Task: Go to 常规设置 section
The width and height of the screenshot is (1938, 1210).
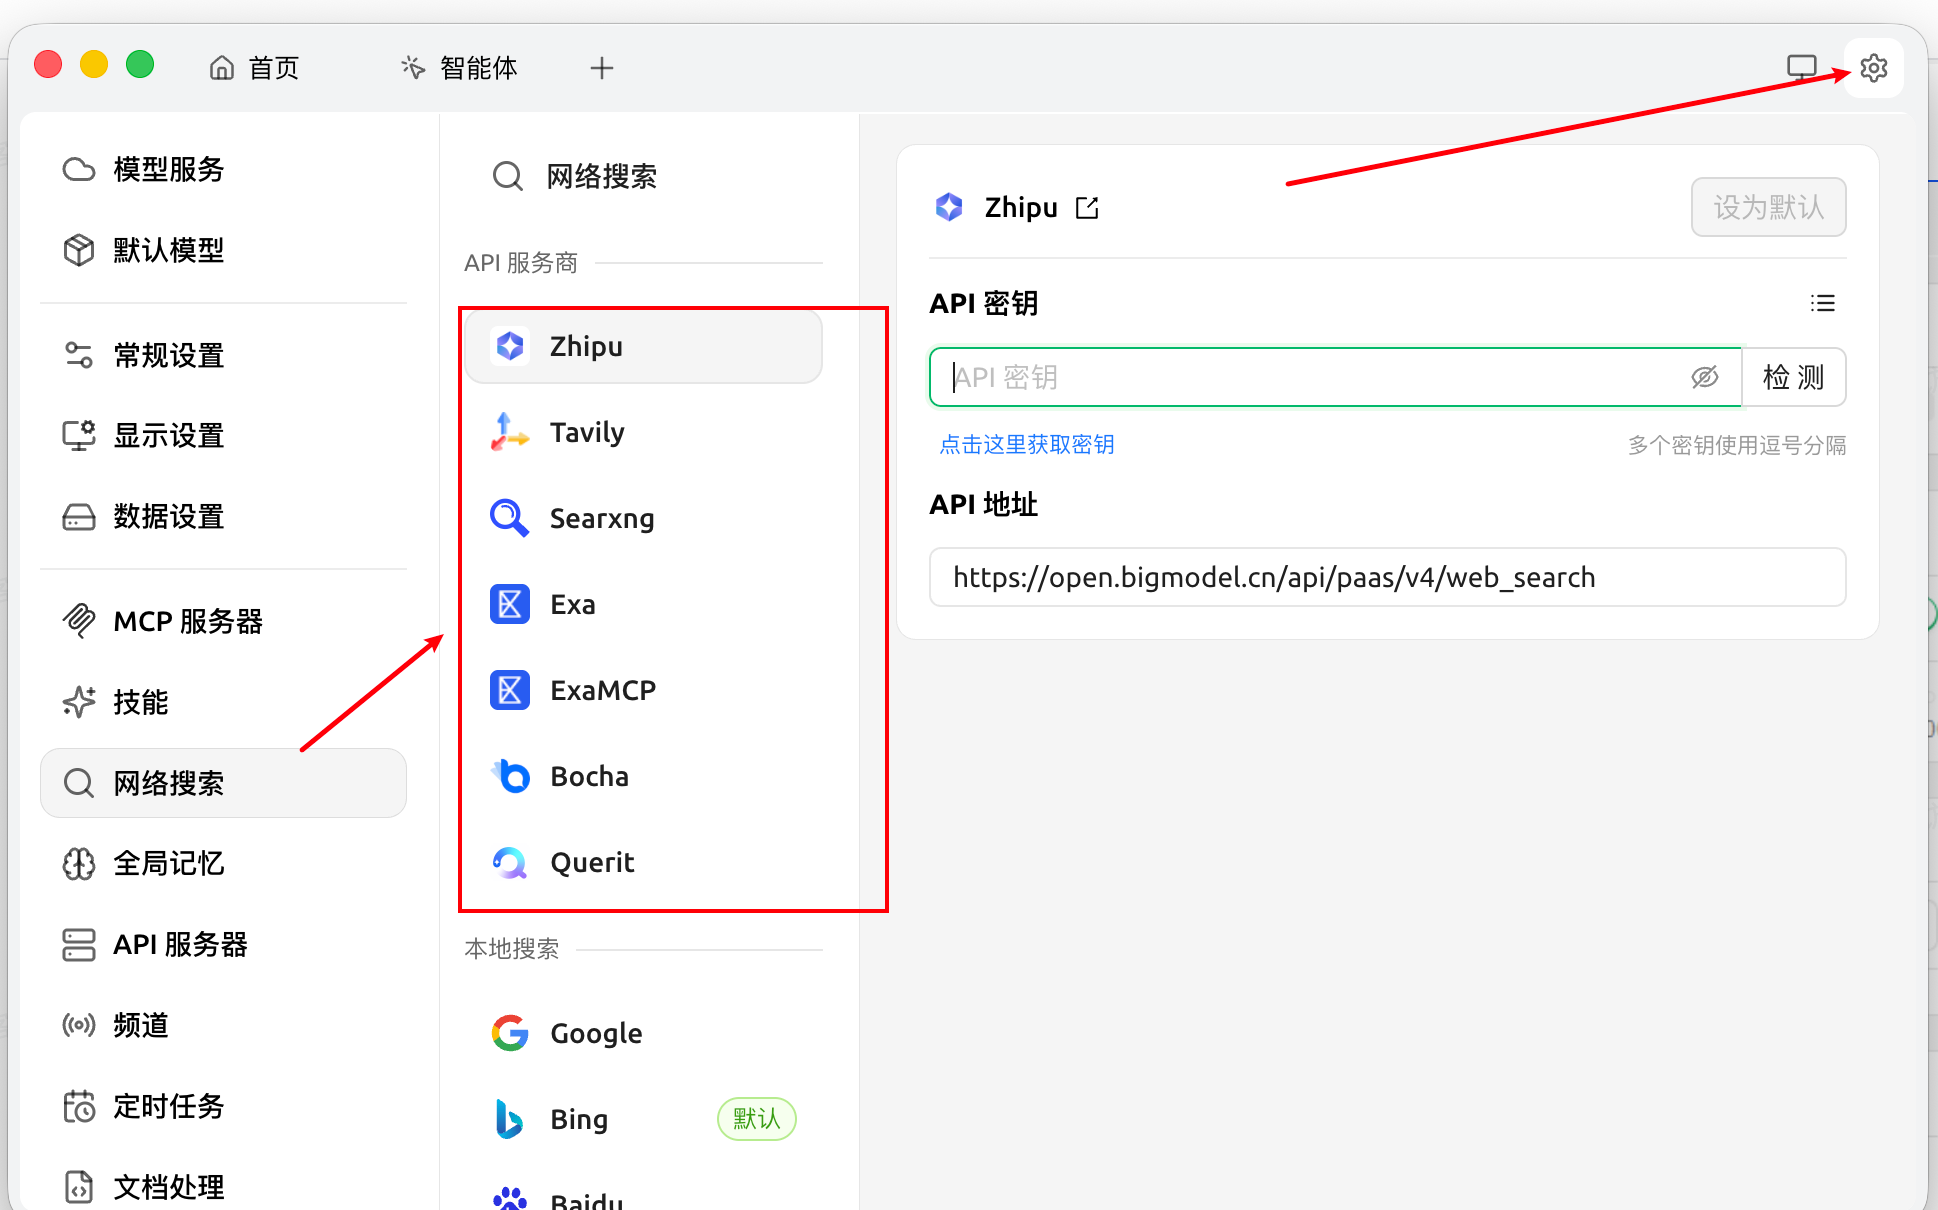Action: [x=223, y=355]
